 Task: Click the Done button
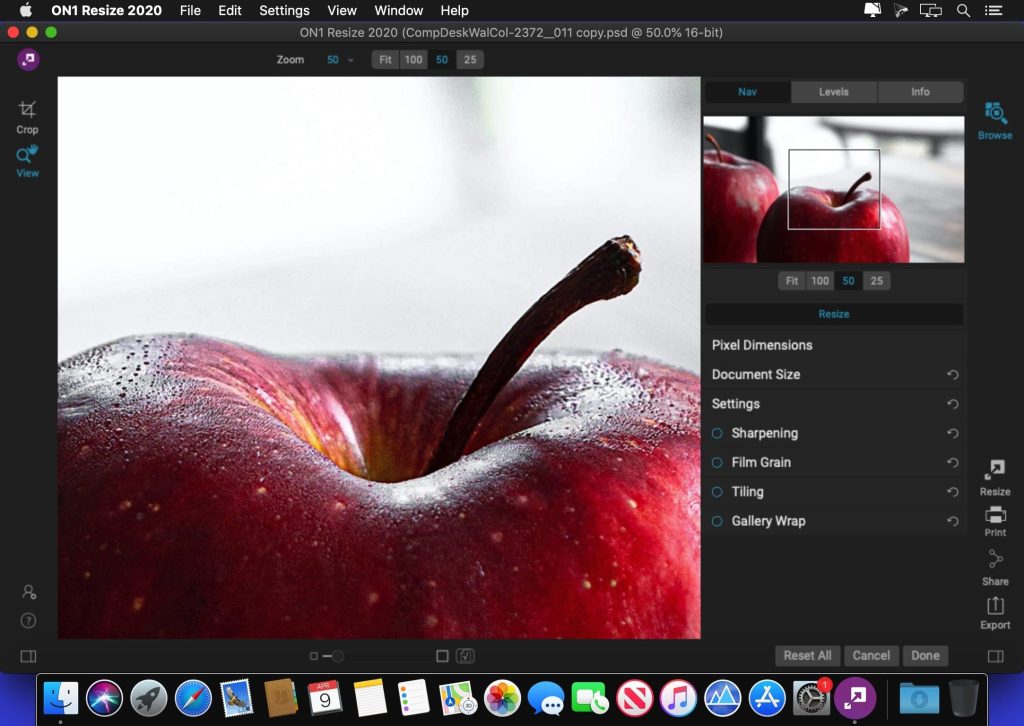click(925, 655)
